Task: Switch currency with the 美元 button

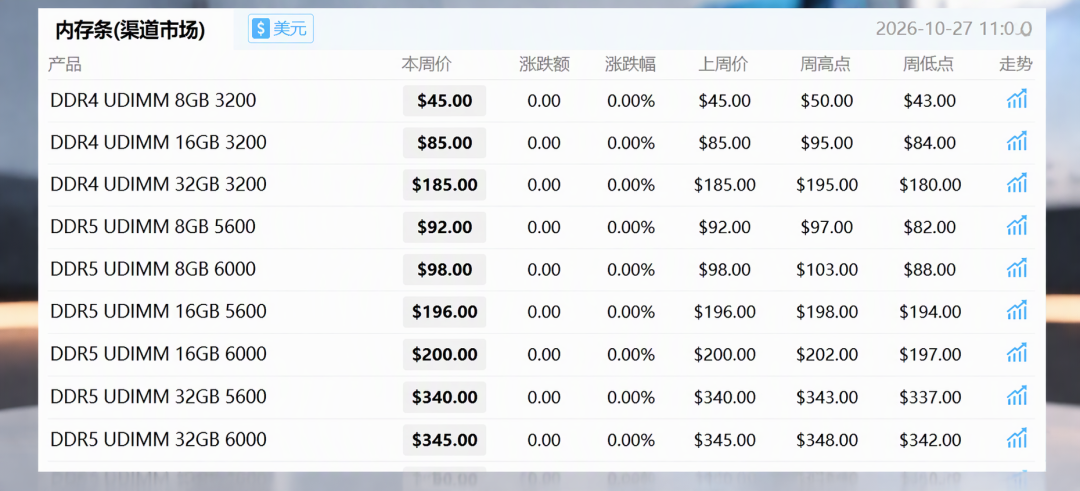Action: click(281, 28)
